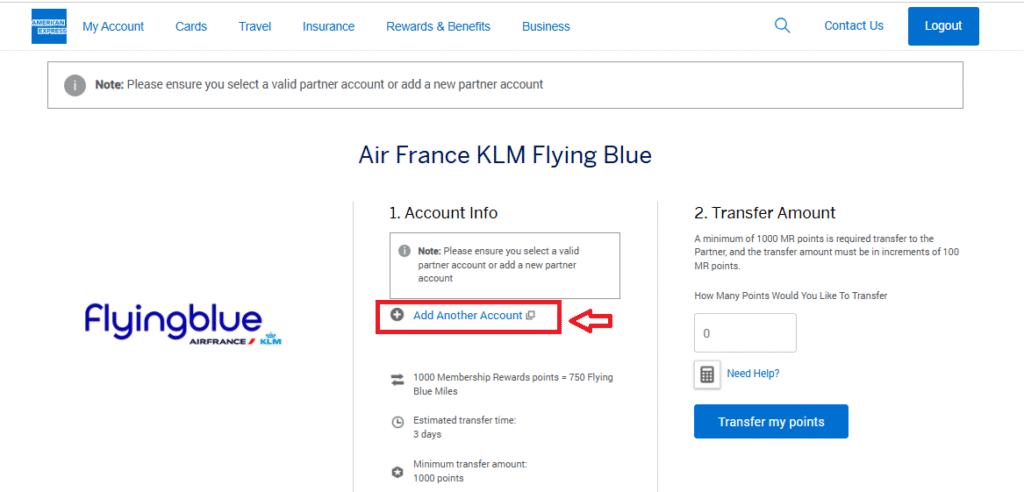Screen dimensions: 1024x492
Task: Follow the Contact Us link
Action: pos(853,26)
